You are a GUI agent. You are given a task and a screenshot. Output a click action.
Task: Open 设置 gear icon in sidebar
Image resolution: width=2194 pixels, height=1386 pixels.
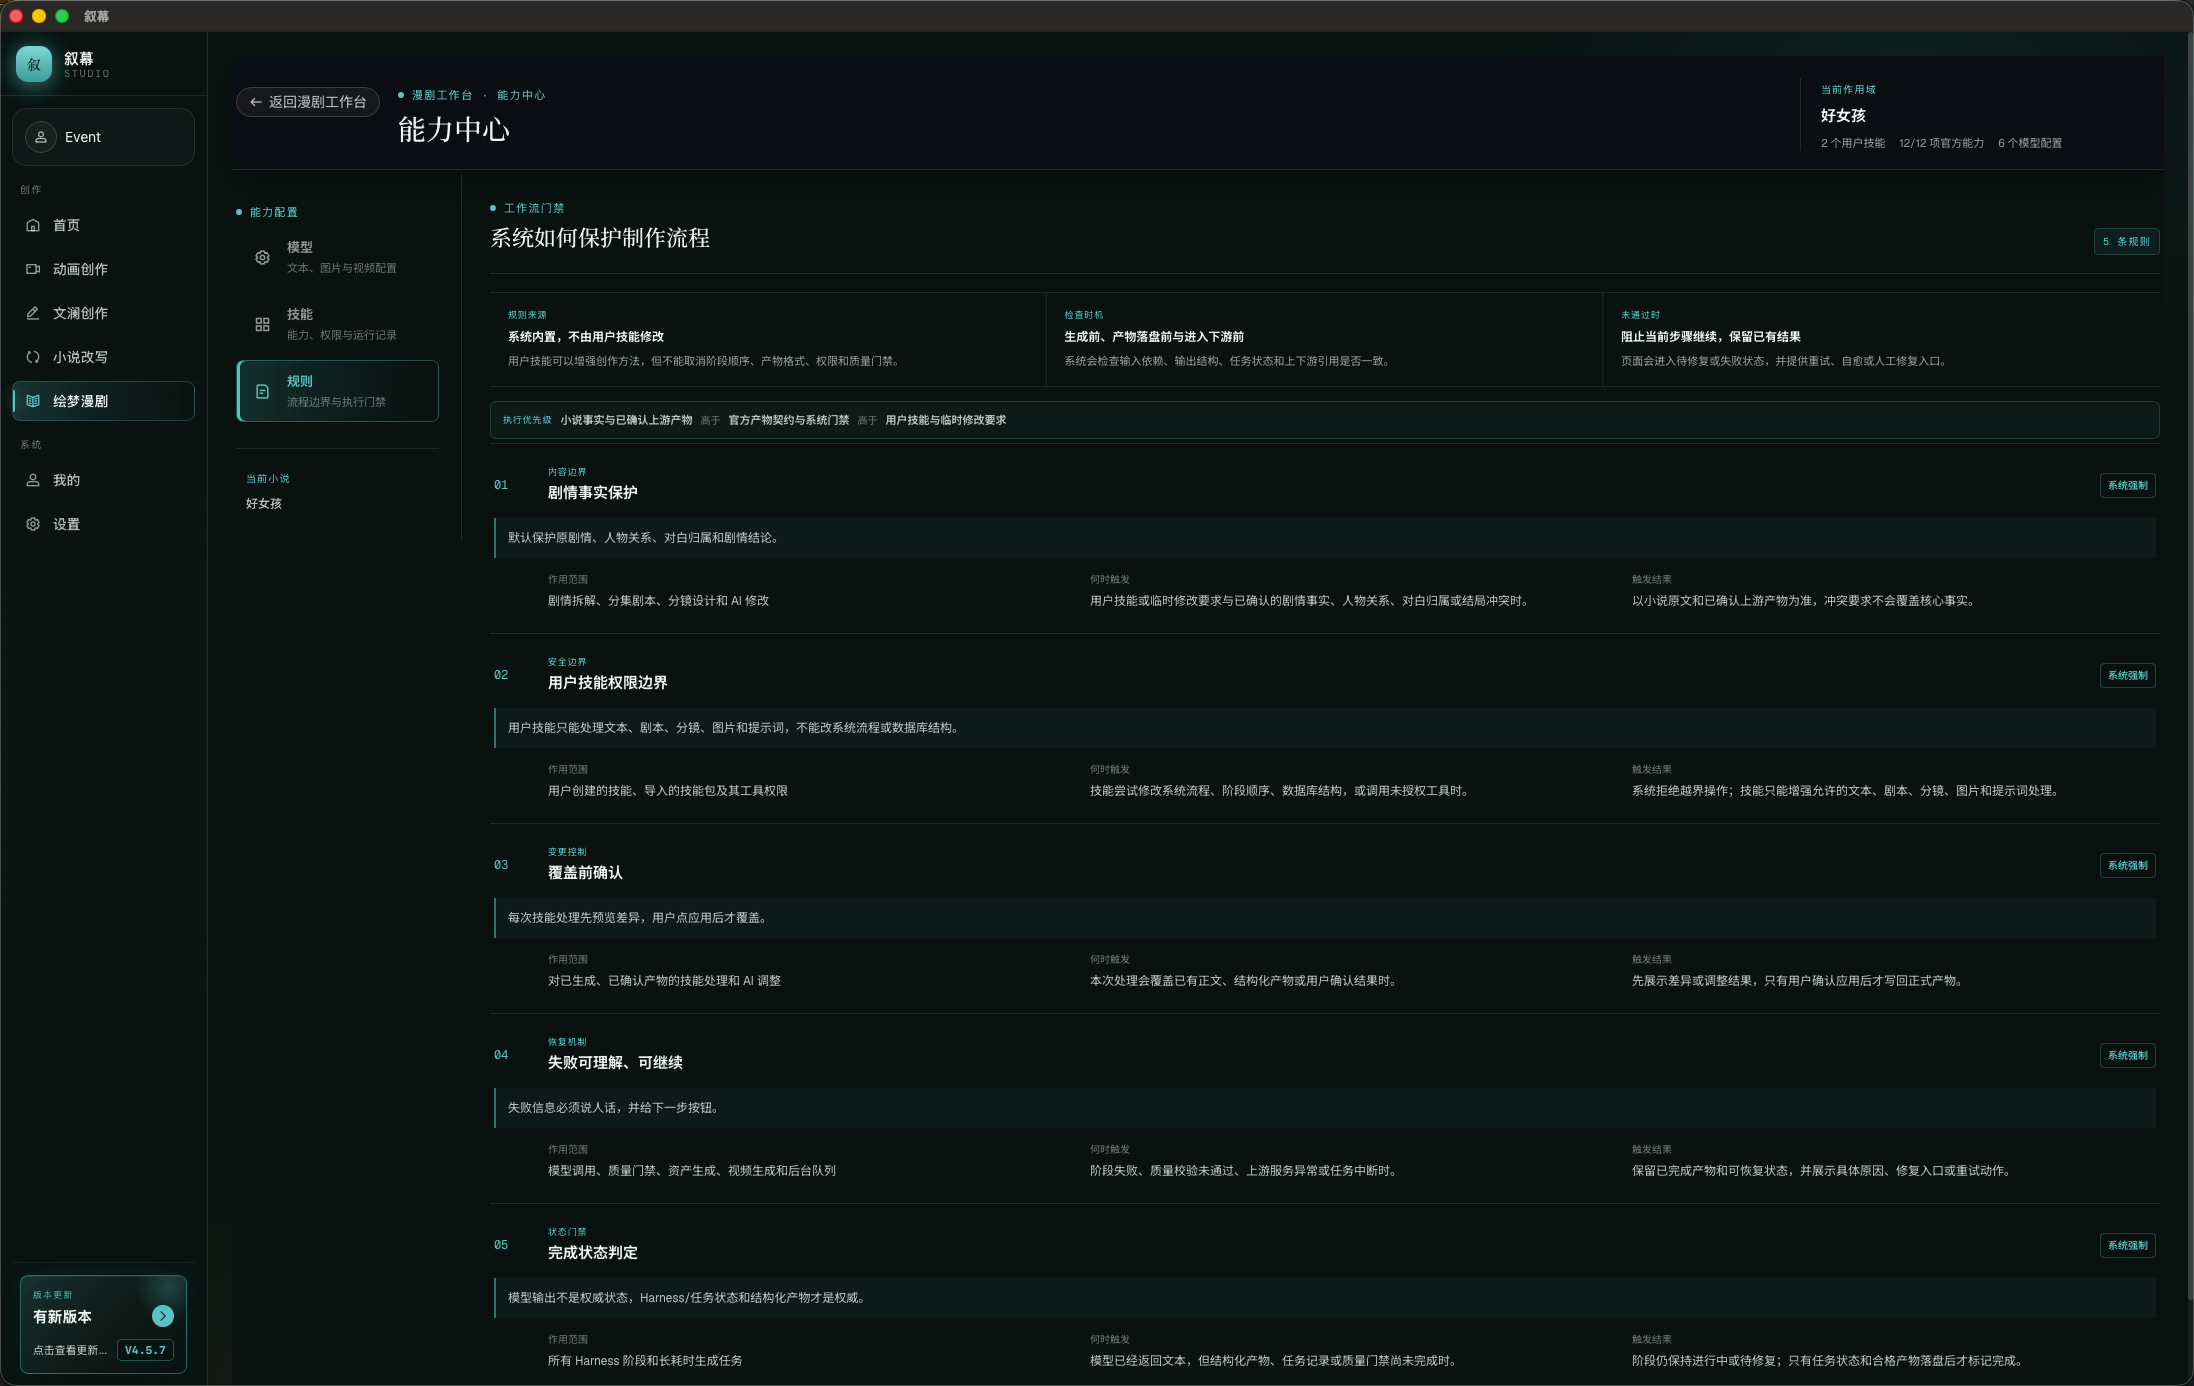(33, 524)
